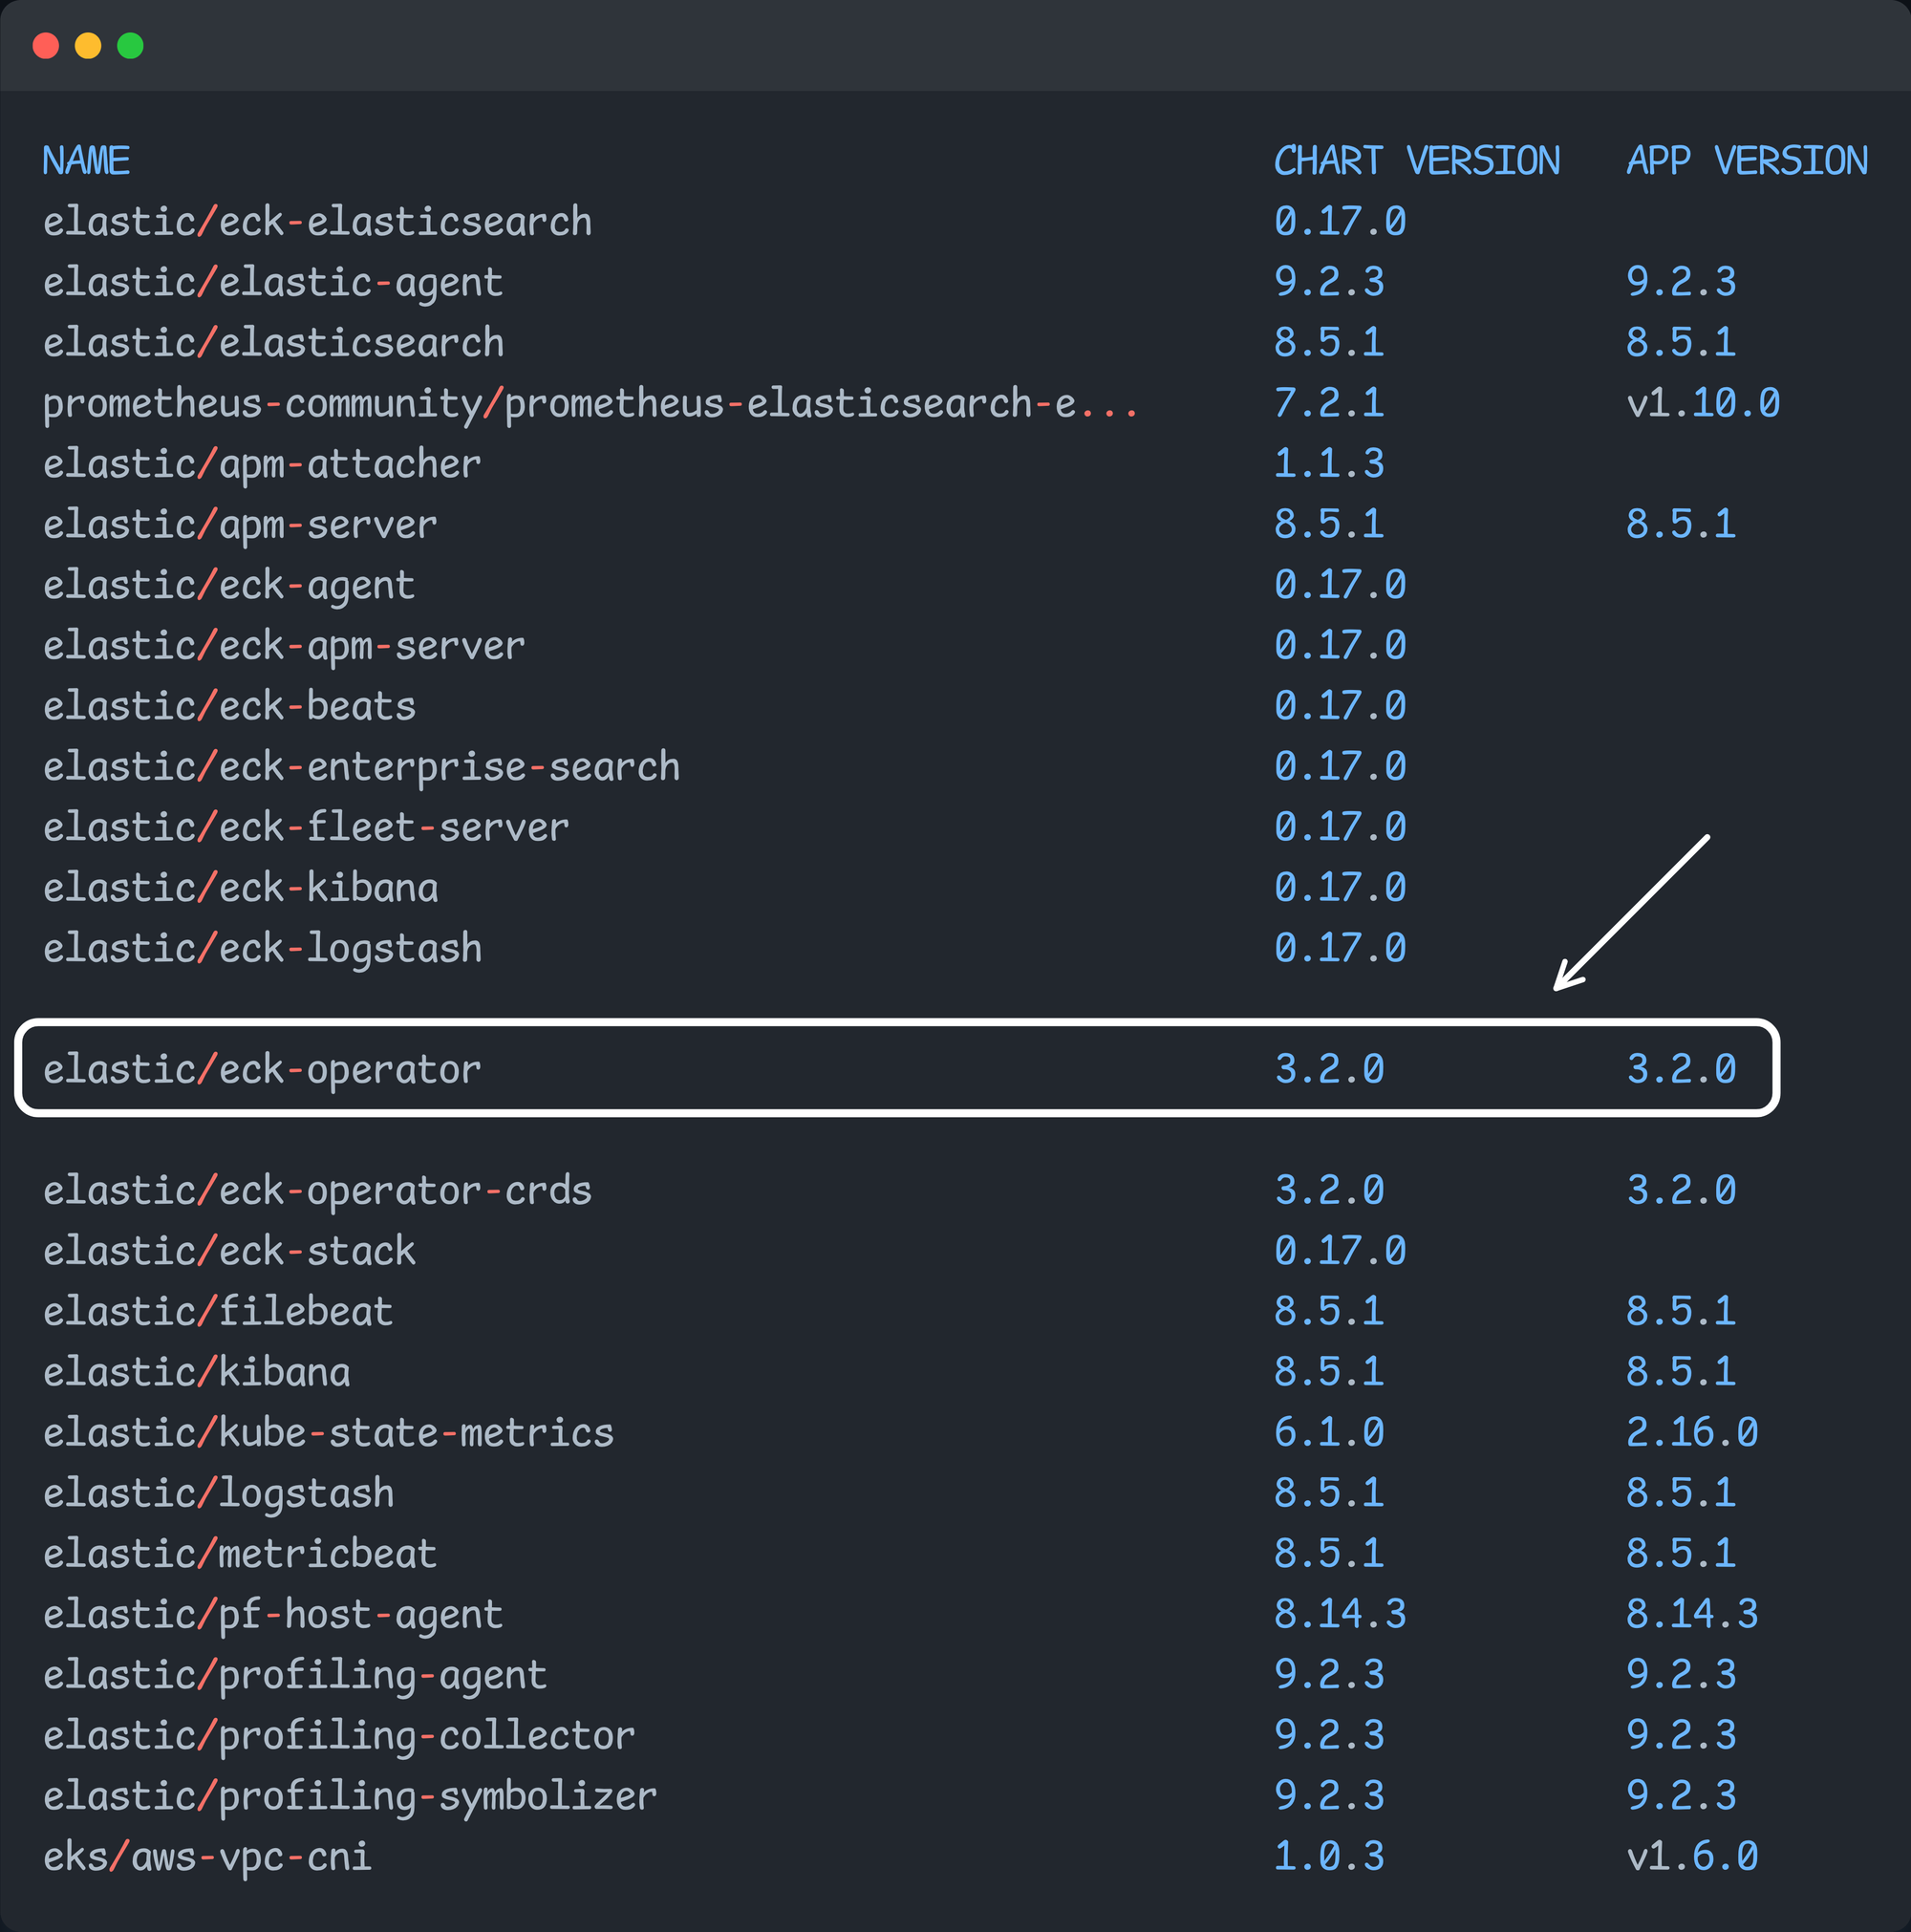Click the green maximize window button

pos(130,46)
